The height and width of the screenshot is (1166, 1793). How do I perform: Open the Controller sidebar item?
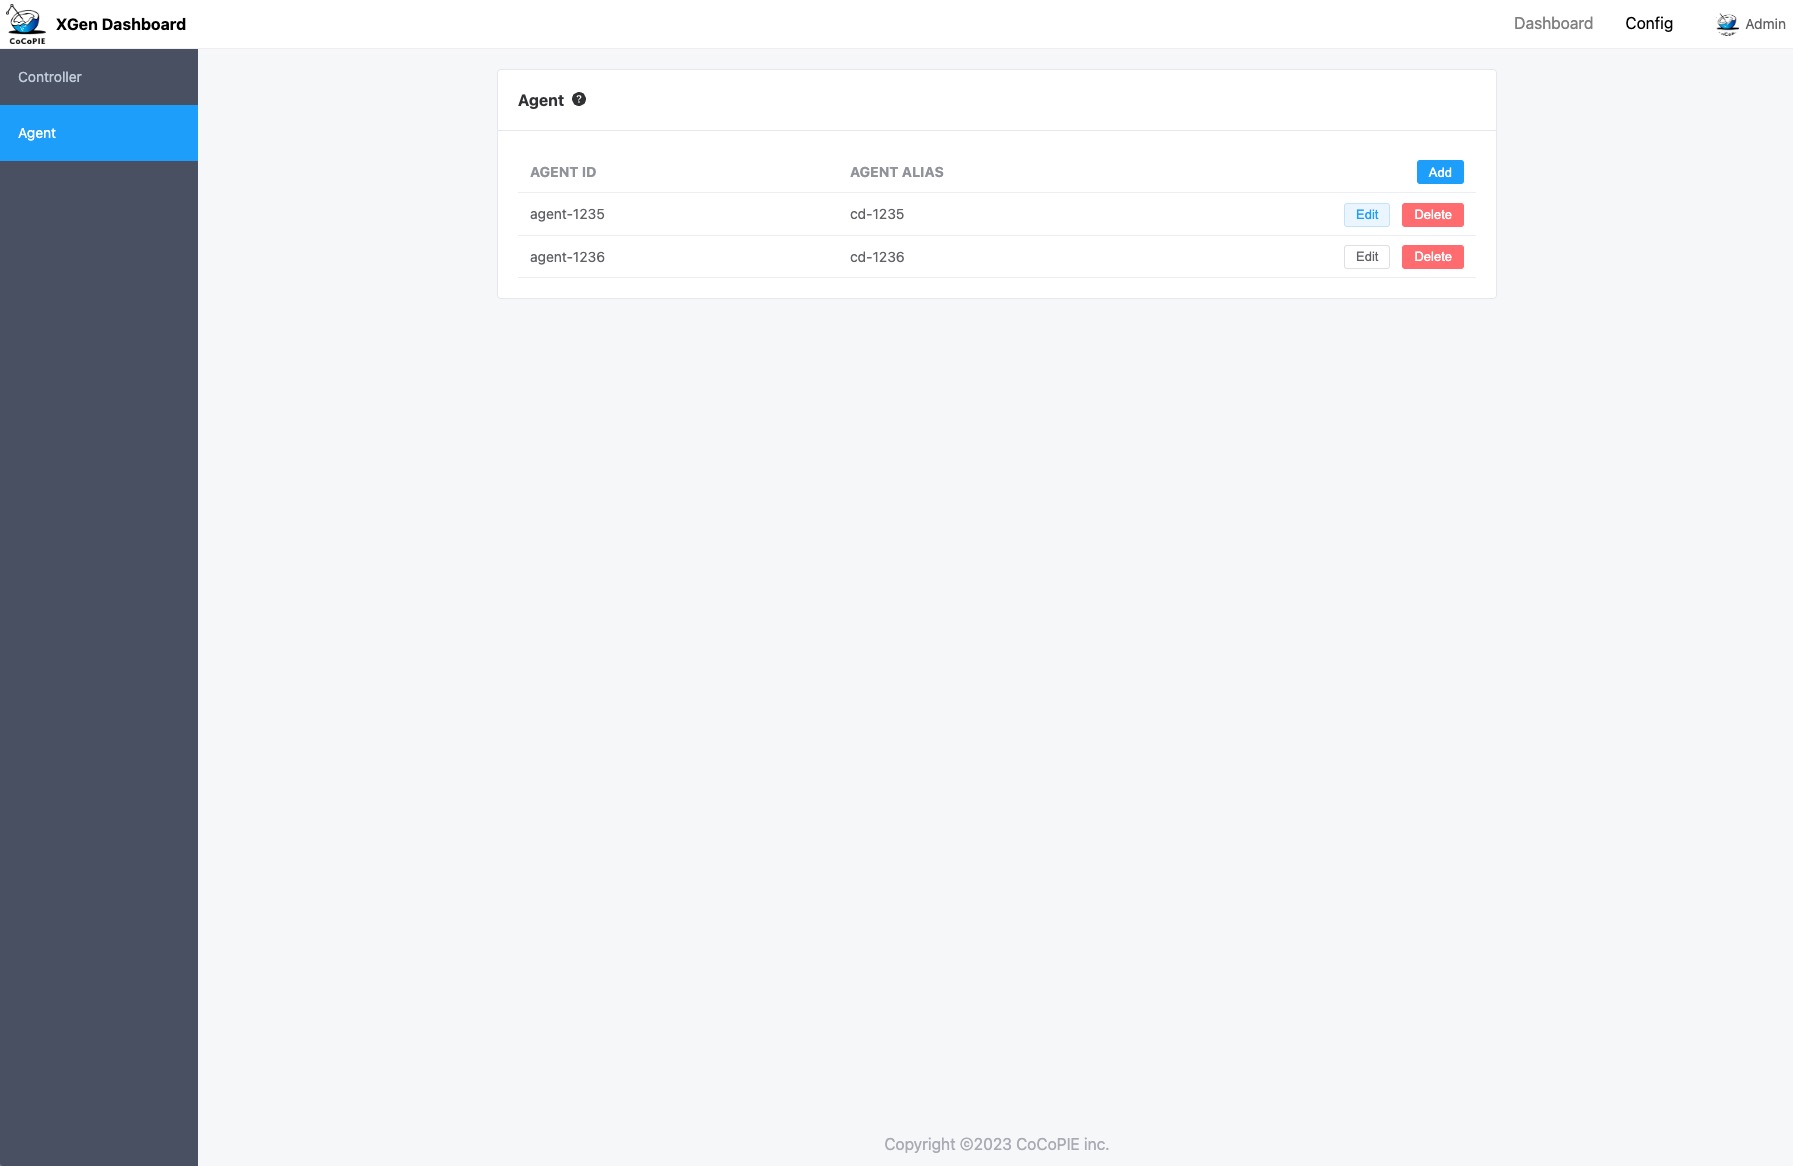pyautogui.click(x=99, y=77)
